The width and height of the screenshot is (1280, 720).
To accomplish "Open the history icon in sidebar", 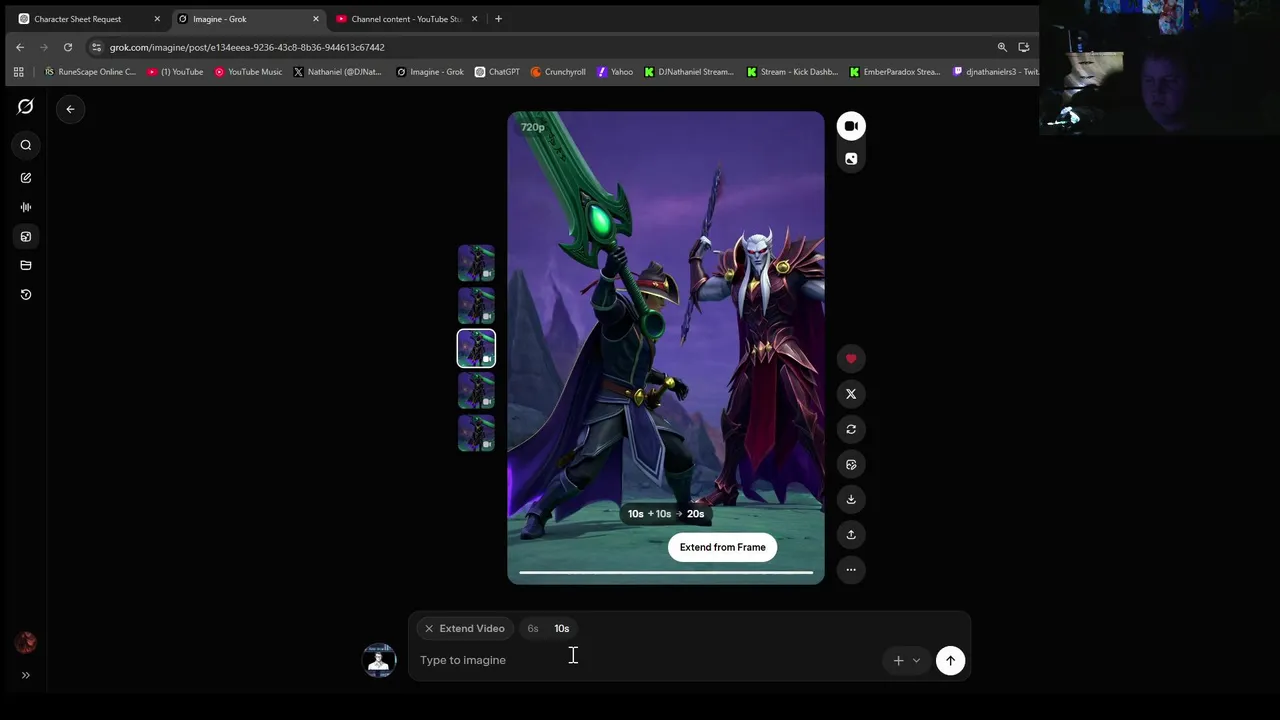I will point(26,294).
